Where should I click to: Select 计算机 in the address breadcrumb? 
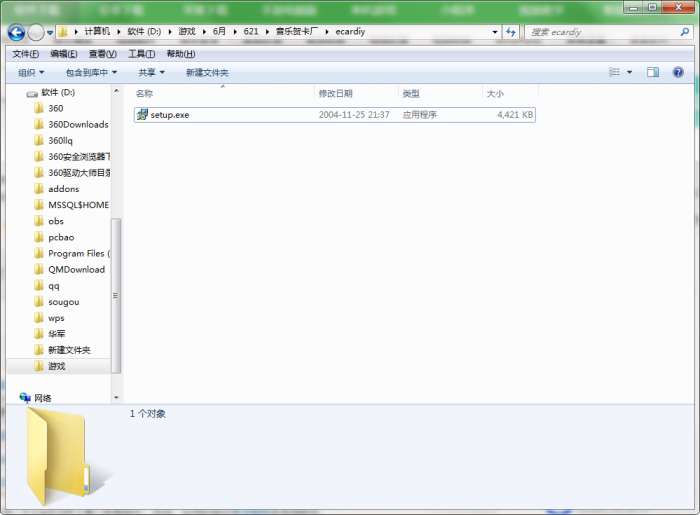click(x=97, y=31)
